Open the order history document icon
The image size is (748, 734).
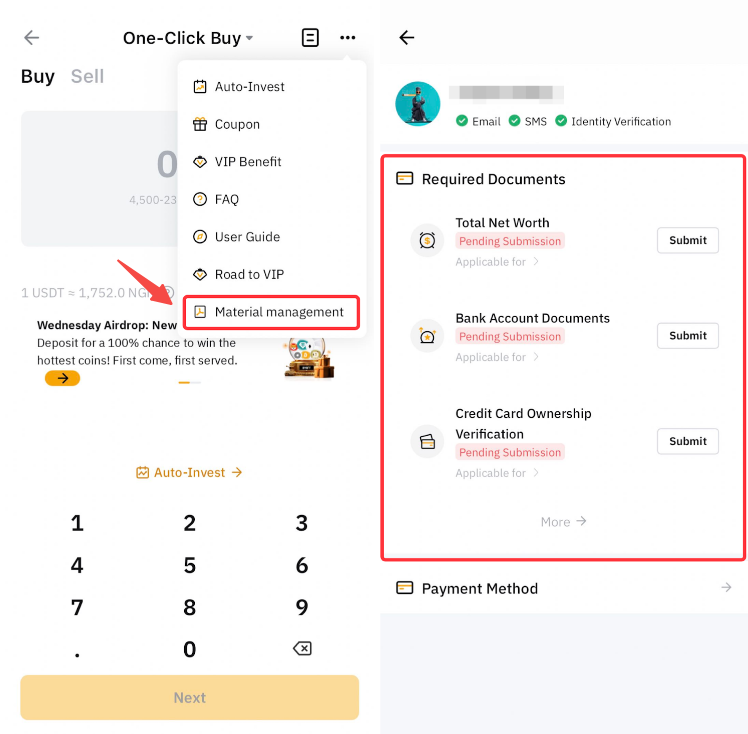click(x=310, y=38)
